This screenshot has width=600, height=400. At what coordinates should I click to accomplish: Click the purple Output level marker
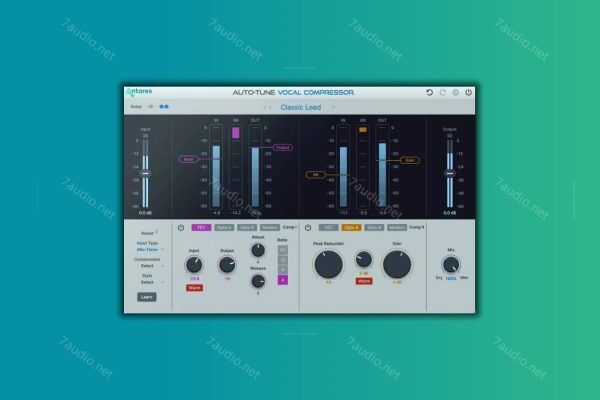283,147
